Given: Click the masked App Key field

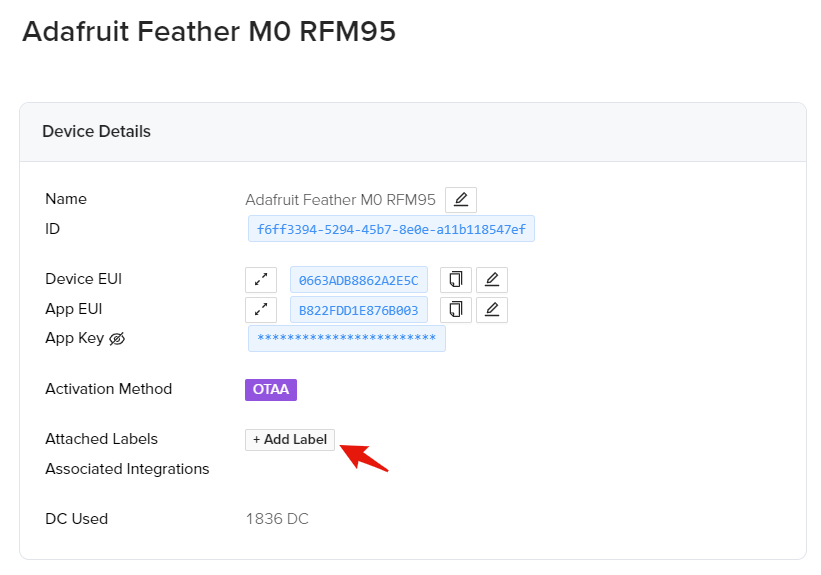Looking at the screenshot, I should 346,339.
